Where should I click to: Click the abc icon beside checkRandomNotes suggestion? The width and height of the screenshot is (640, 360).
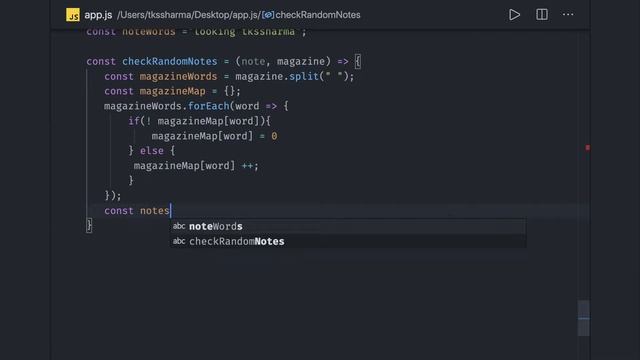click(179, 241)
